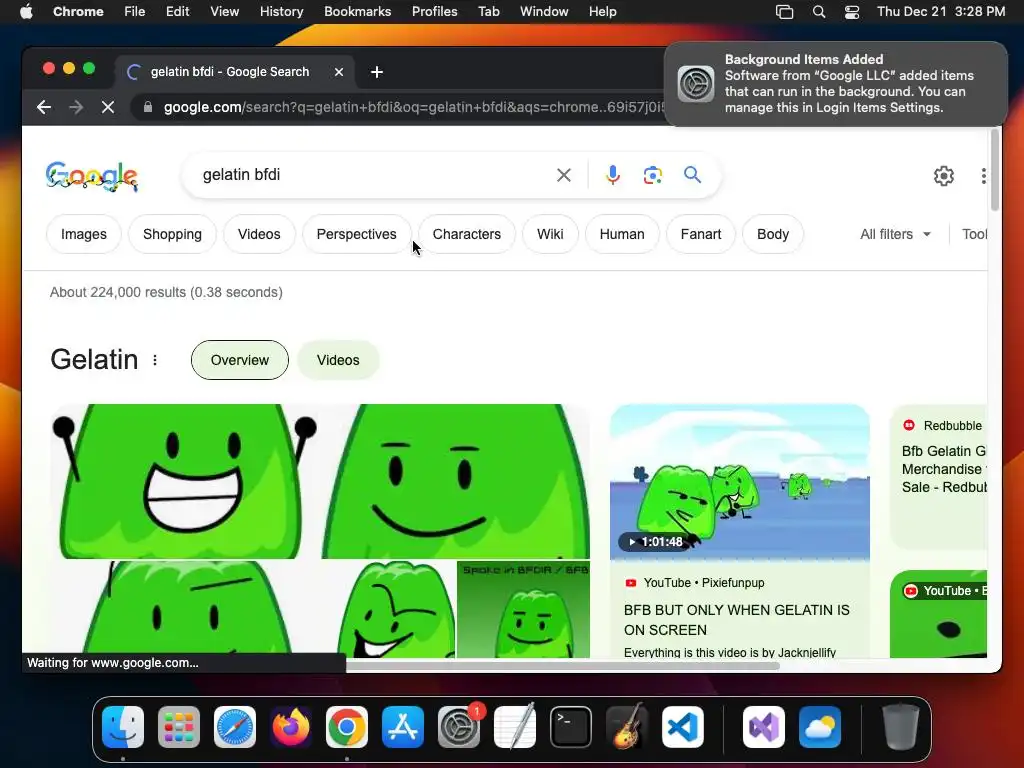
Task: Open Google settings gear
Action: [944, 176]
